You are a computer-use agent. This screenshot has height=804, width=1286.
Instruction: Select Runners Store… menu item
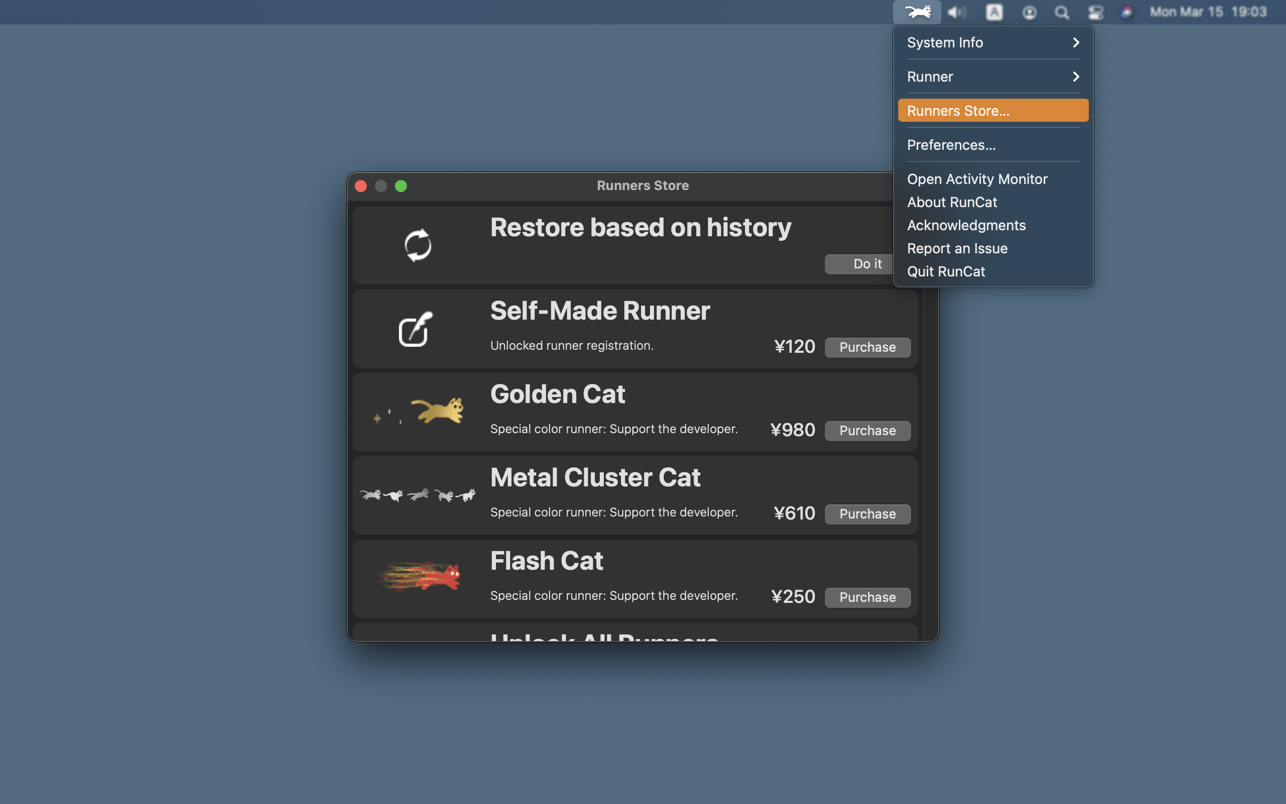993,111
